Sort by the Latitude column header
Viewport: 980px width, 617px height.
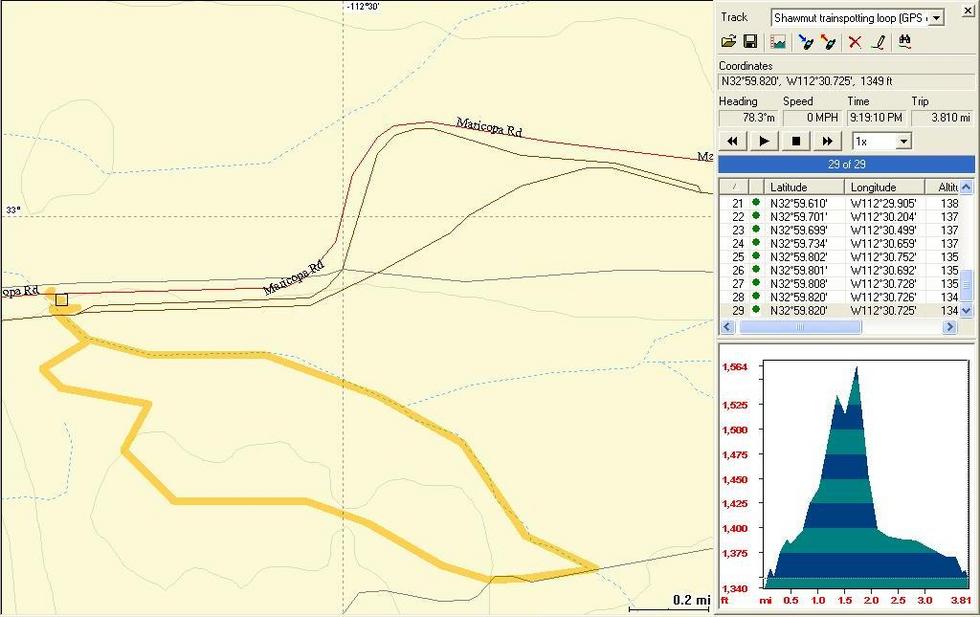(x=804, y=187)
